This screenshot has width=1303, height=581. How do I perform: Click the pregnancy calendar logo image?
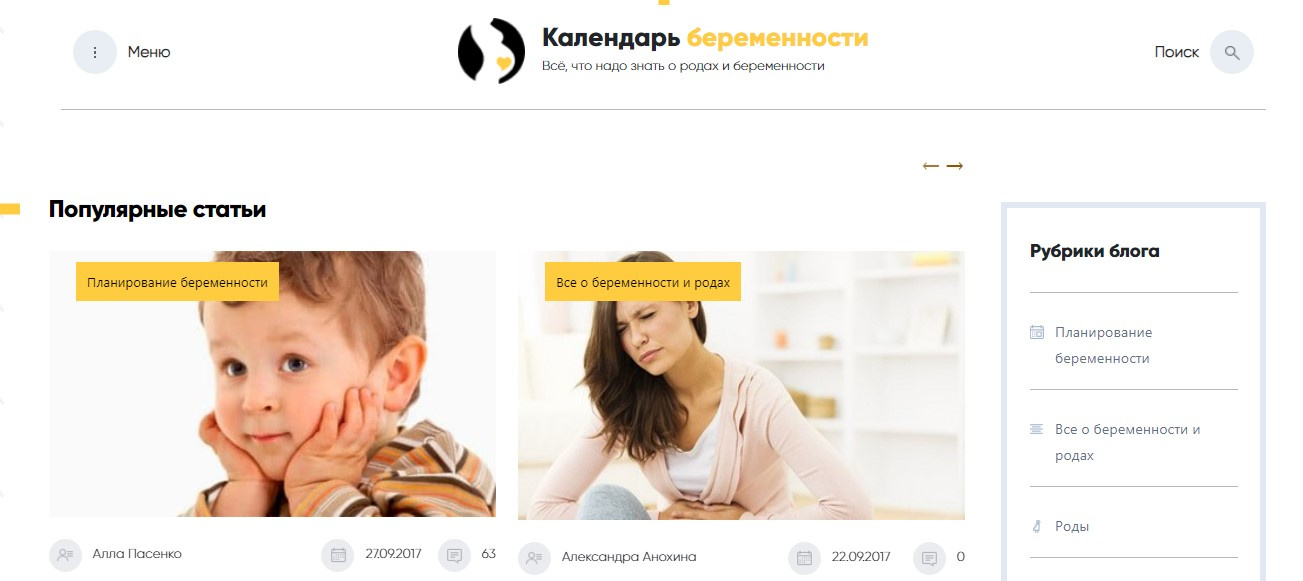[x=492, y=51]
